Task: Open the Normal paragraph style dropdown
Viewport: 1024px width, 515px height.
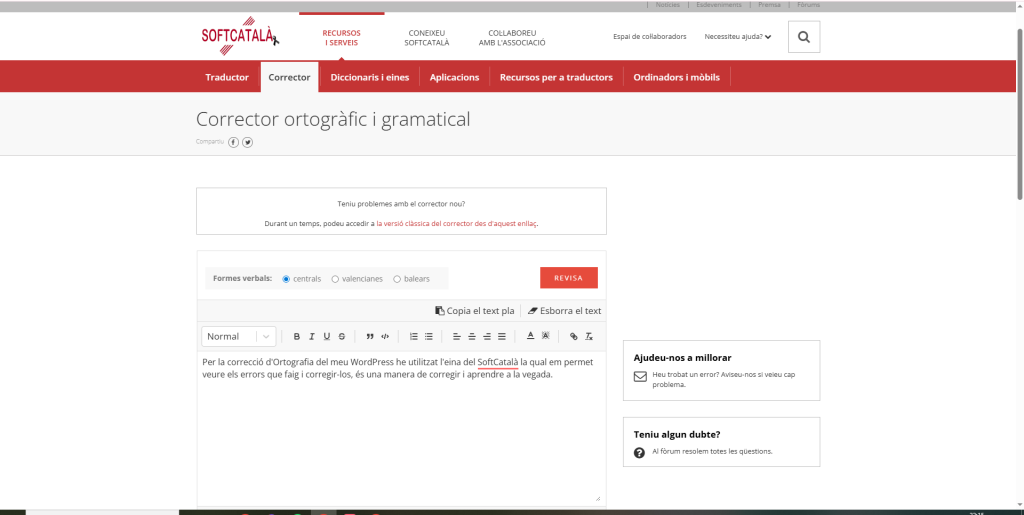Action: point(238,337)
